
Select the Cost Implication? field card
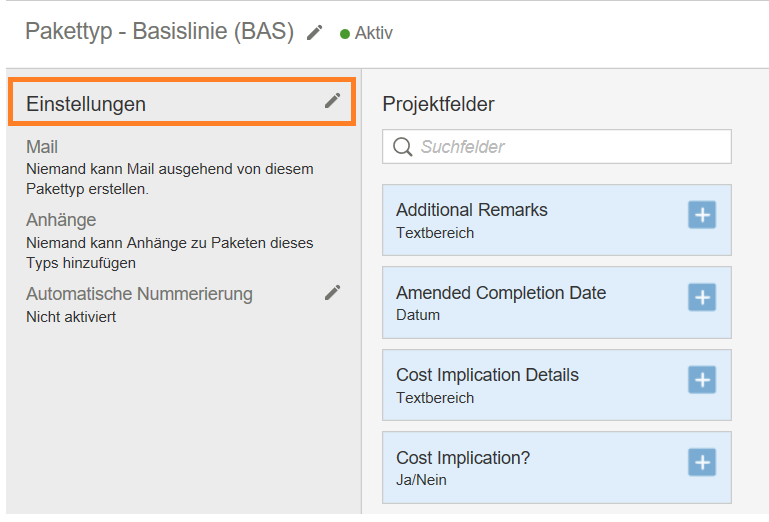pyautogui.click(x=557, y=467)
